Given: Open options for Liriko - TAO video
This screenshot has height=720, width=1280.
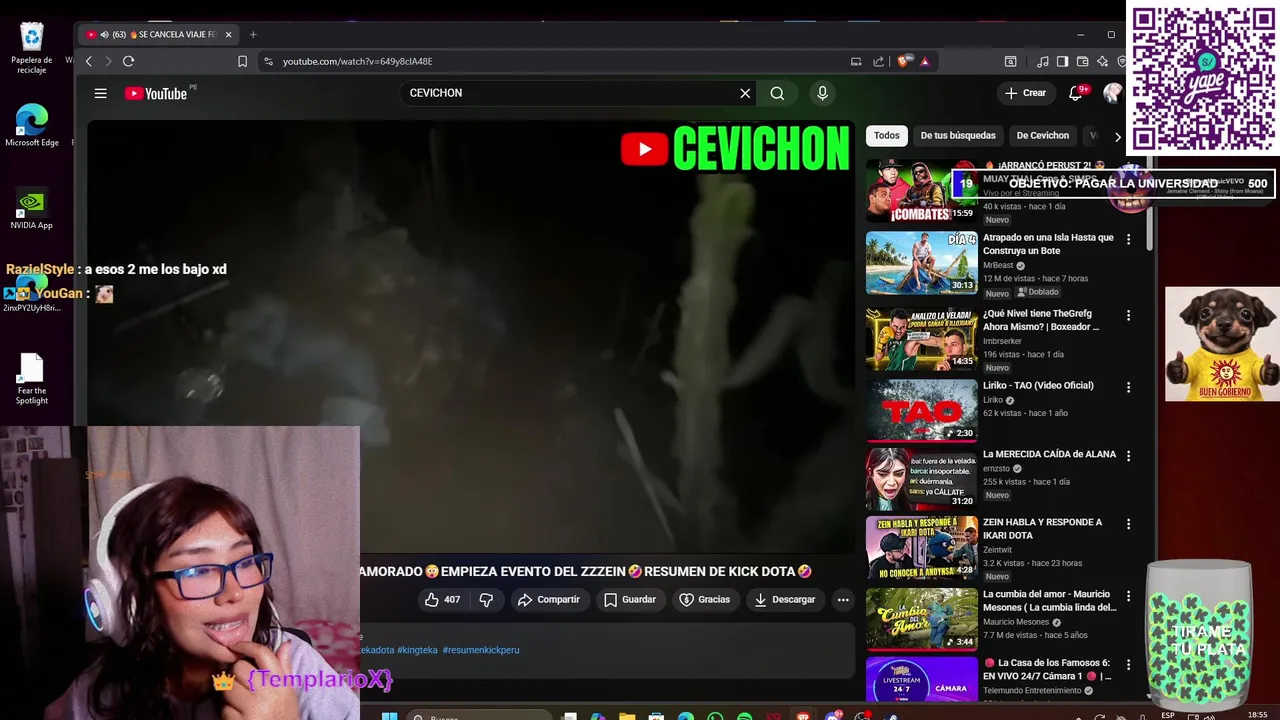Looking at the screenshot, I should 1128,387.
